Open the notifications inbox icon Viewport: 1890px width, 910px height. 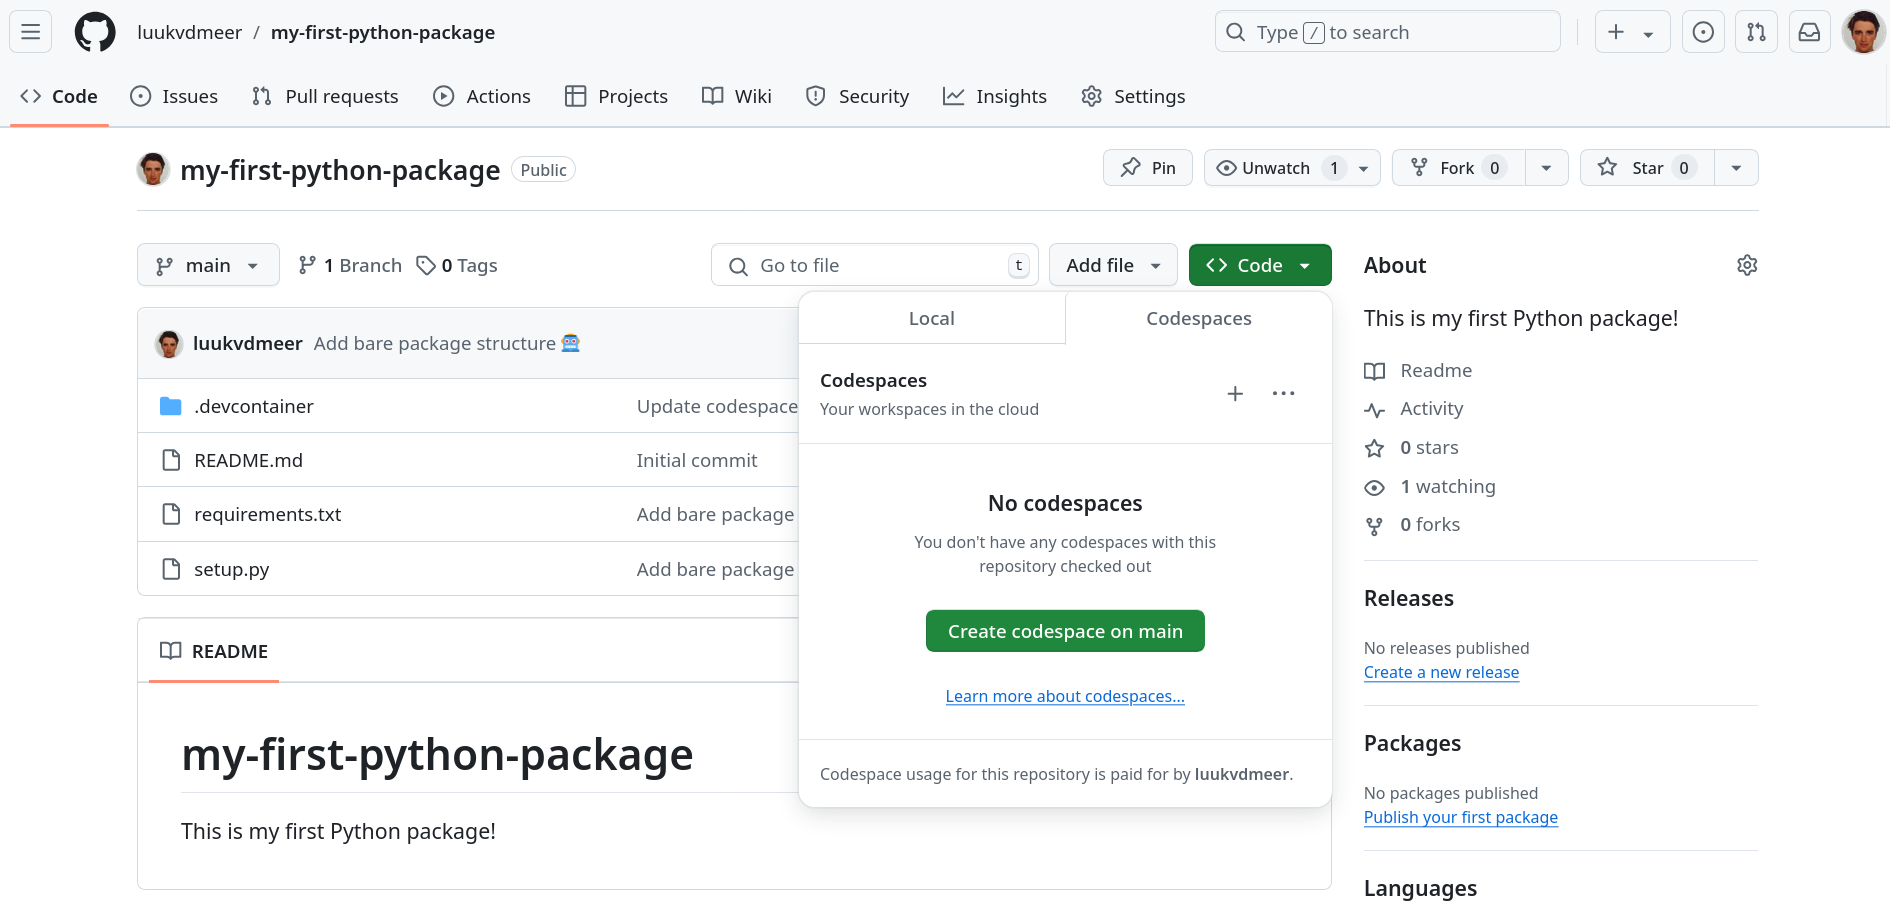point(1809,32)
